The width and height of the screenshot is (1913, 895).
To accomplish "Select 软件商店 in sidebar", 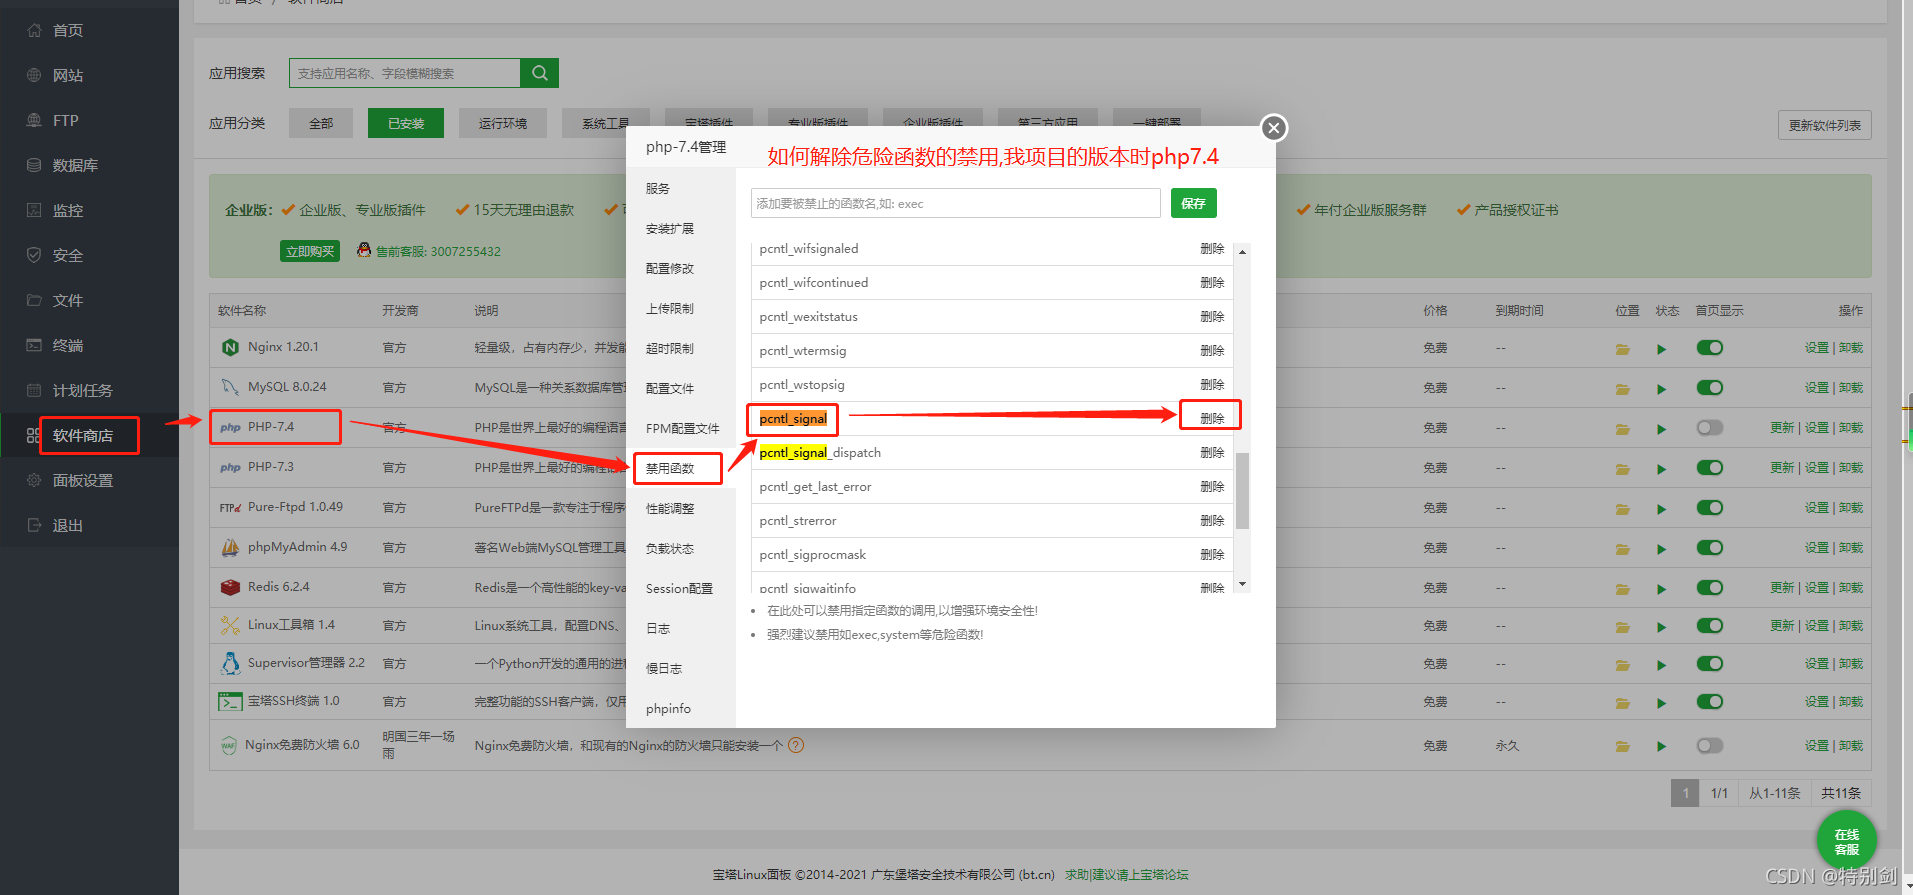I will [x=89, y=436].
